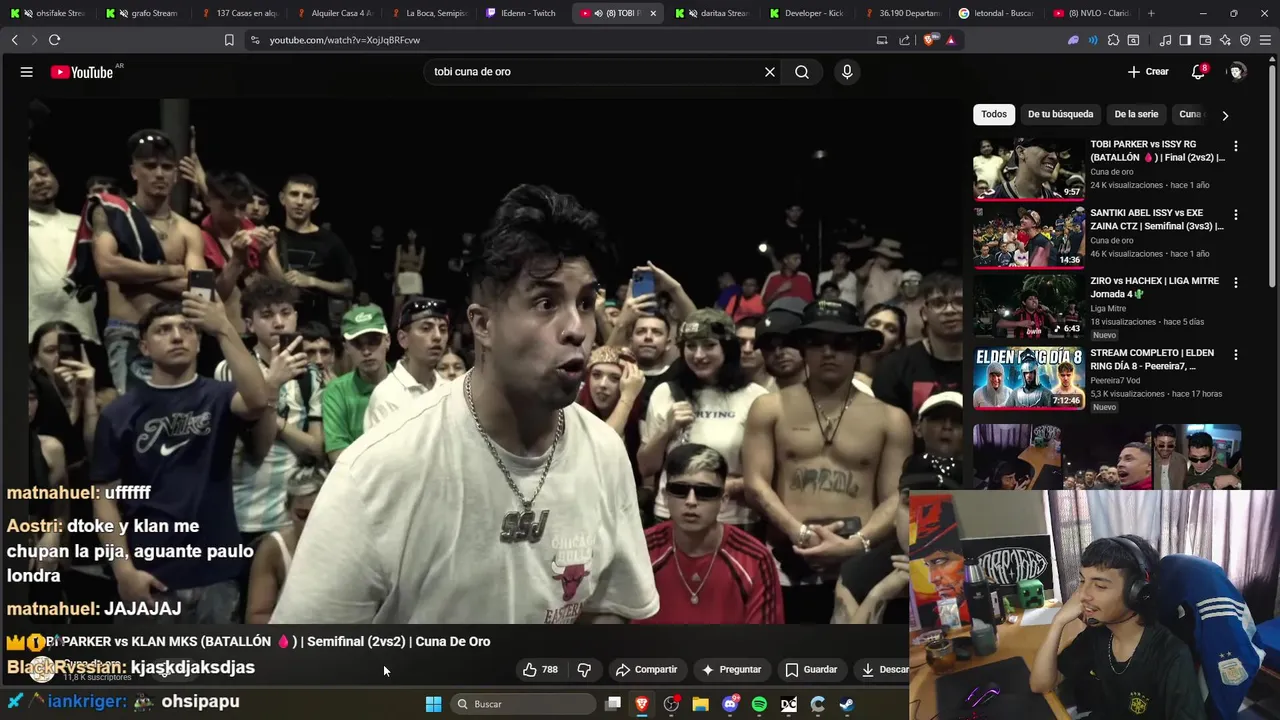
Task: Open the browser main menu
Action: pos(1266,40)
